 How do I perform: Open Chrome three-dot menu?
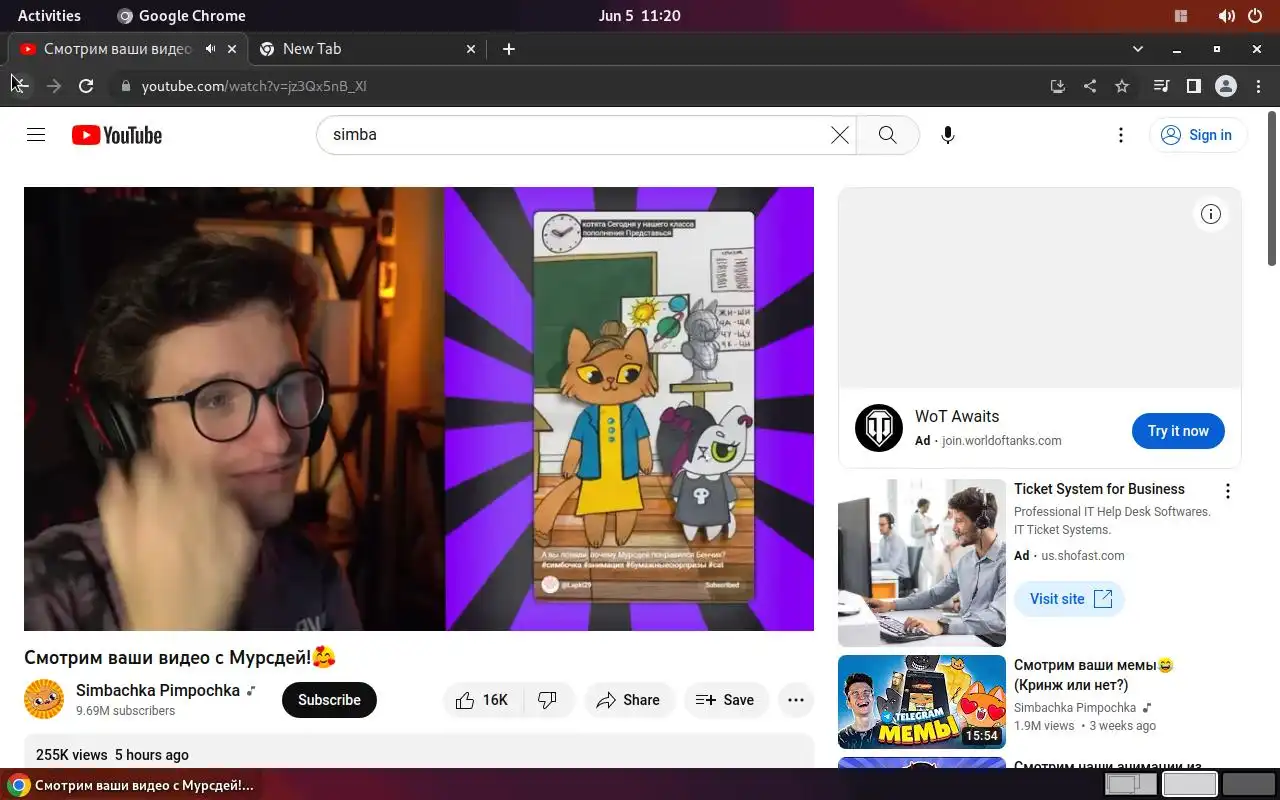[x=1258, y=86]
